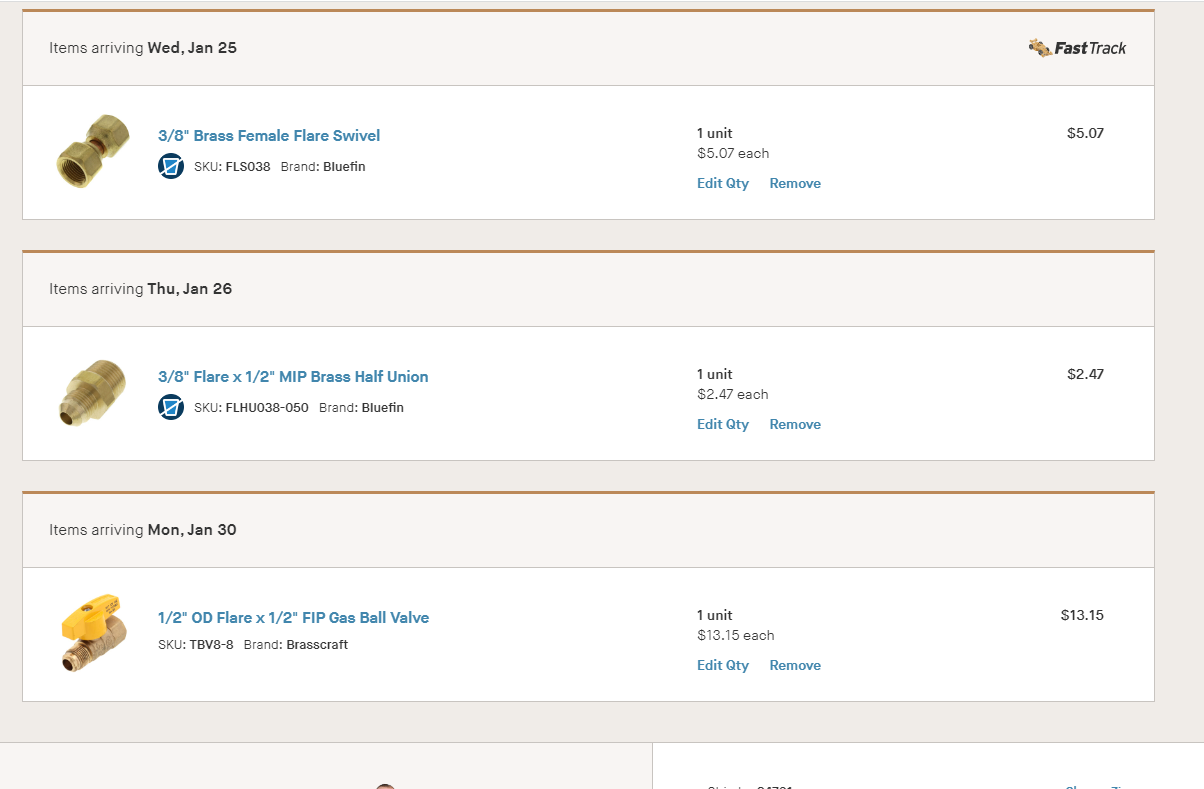
Task: Remove the Gas Ball Valve from cart
Action: pos(795,666)
